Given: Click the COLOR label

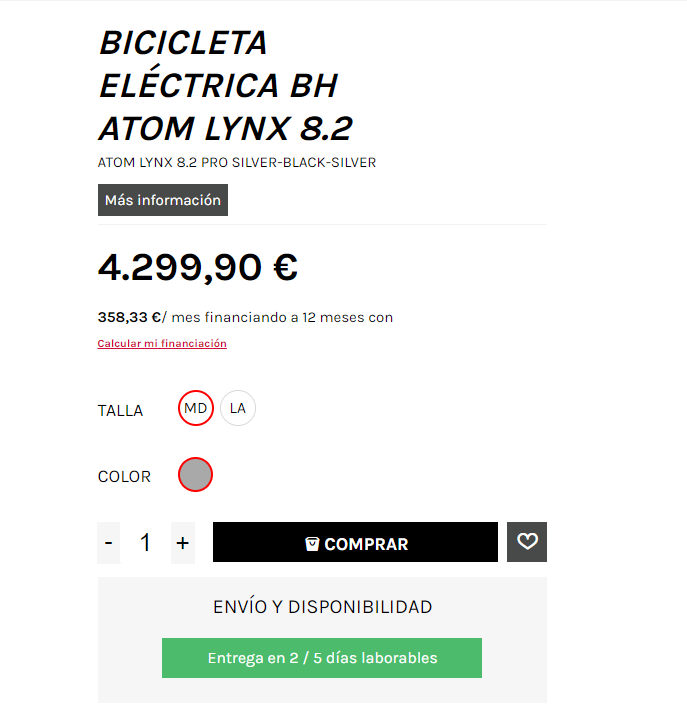Looking at the screenshot, I should pyautogui.click(x=124, y=477).
